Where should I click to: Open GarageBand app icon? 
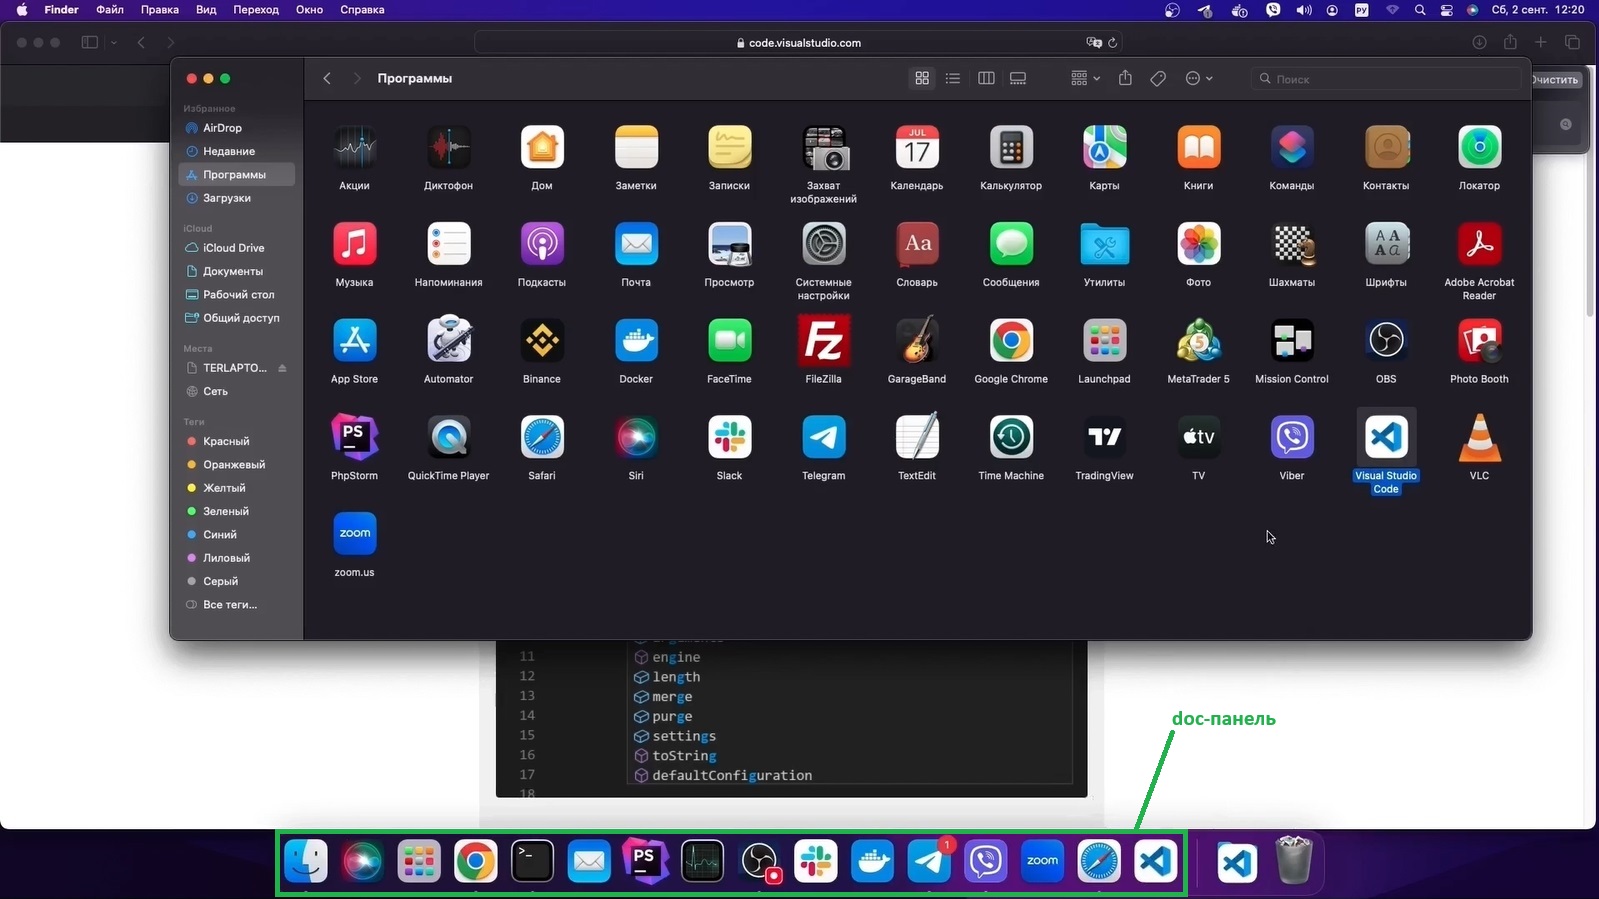[917, 341]
